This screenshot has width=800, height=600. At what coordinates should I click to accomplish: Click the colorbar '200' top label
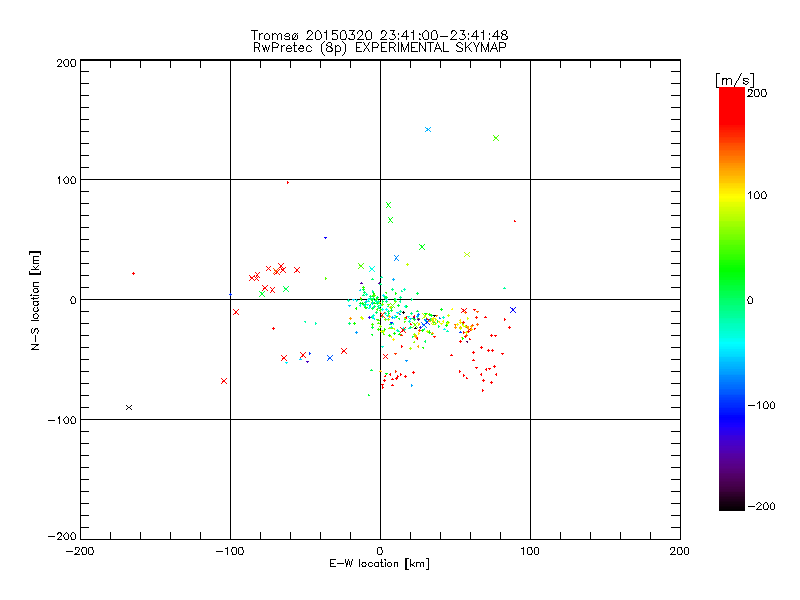(757, 93)
